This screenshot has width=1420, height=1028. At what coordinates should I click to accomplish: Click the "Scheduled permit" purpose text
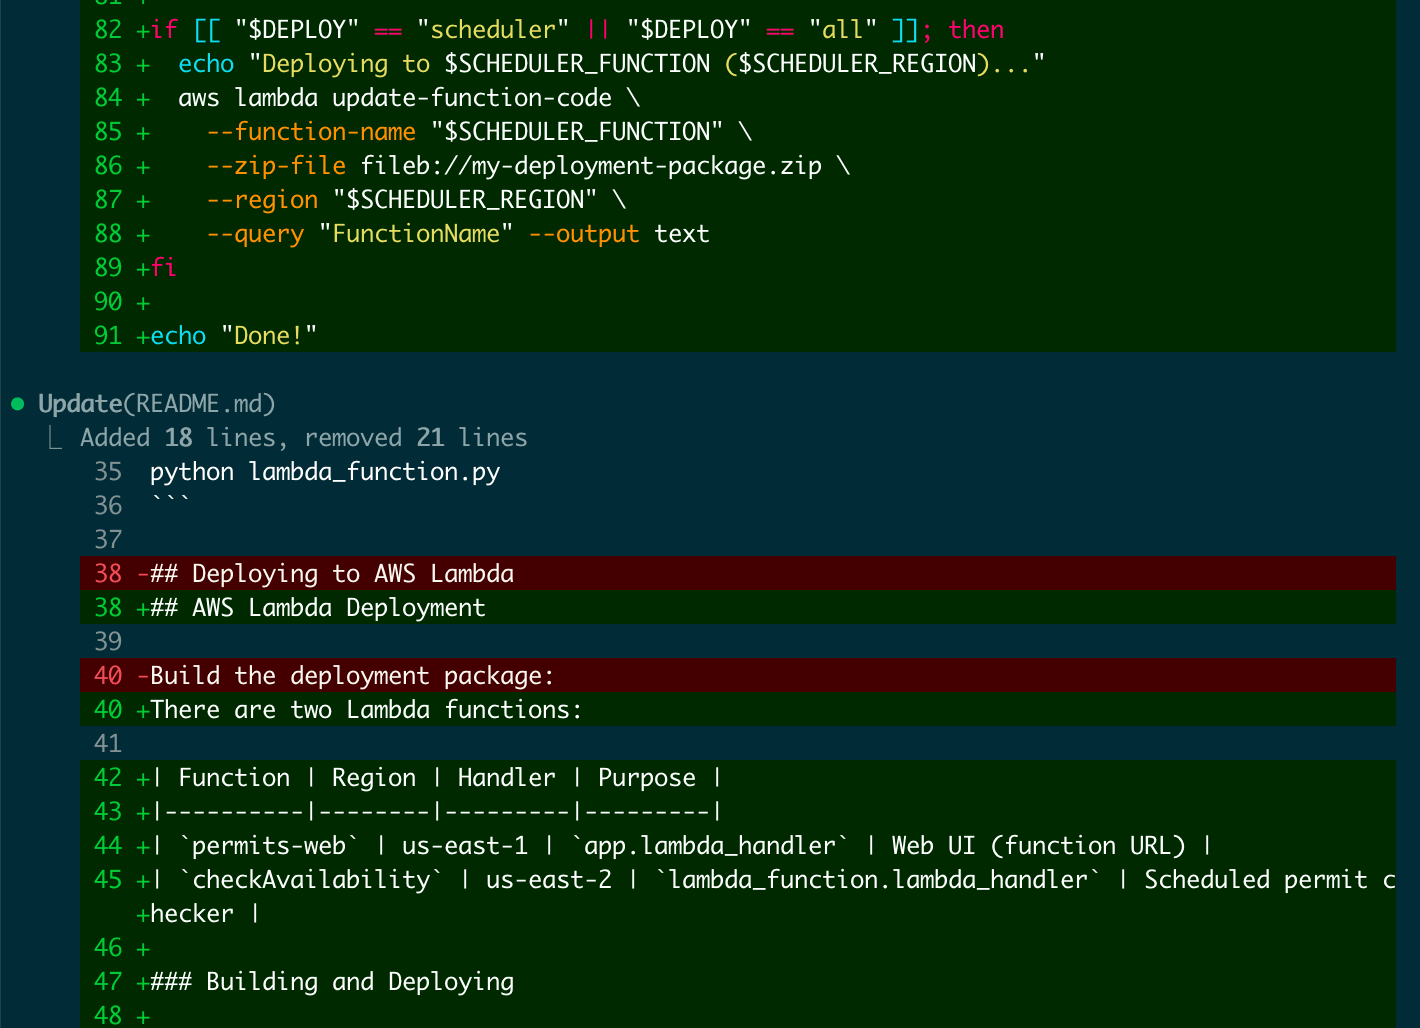(x=1256, y=880)
